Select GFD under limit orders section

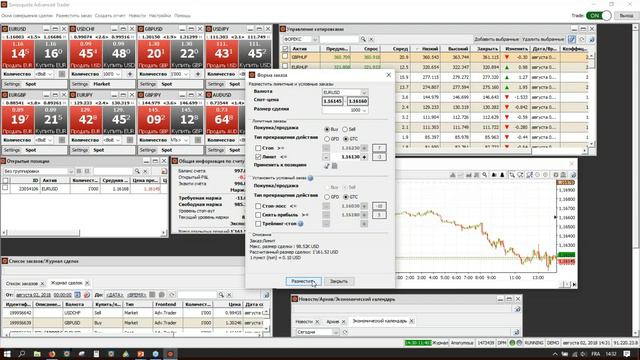[327, 139]
